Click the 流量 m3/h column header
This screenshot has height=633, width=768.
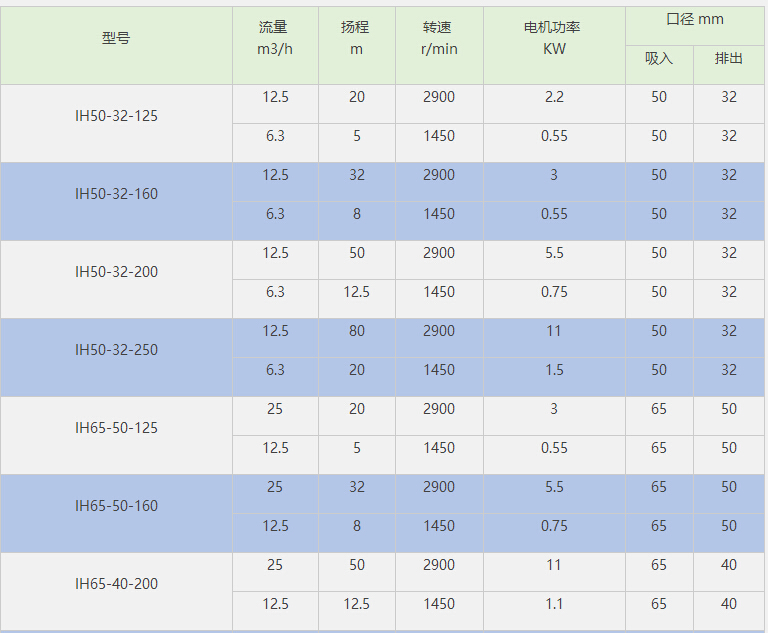(x=275, y=38)
